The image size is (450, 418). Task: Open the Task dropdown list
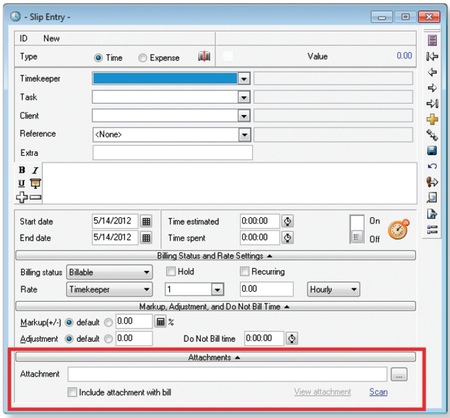click(244, 97)
